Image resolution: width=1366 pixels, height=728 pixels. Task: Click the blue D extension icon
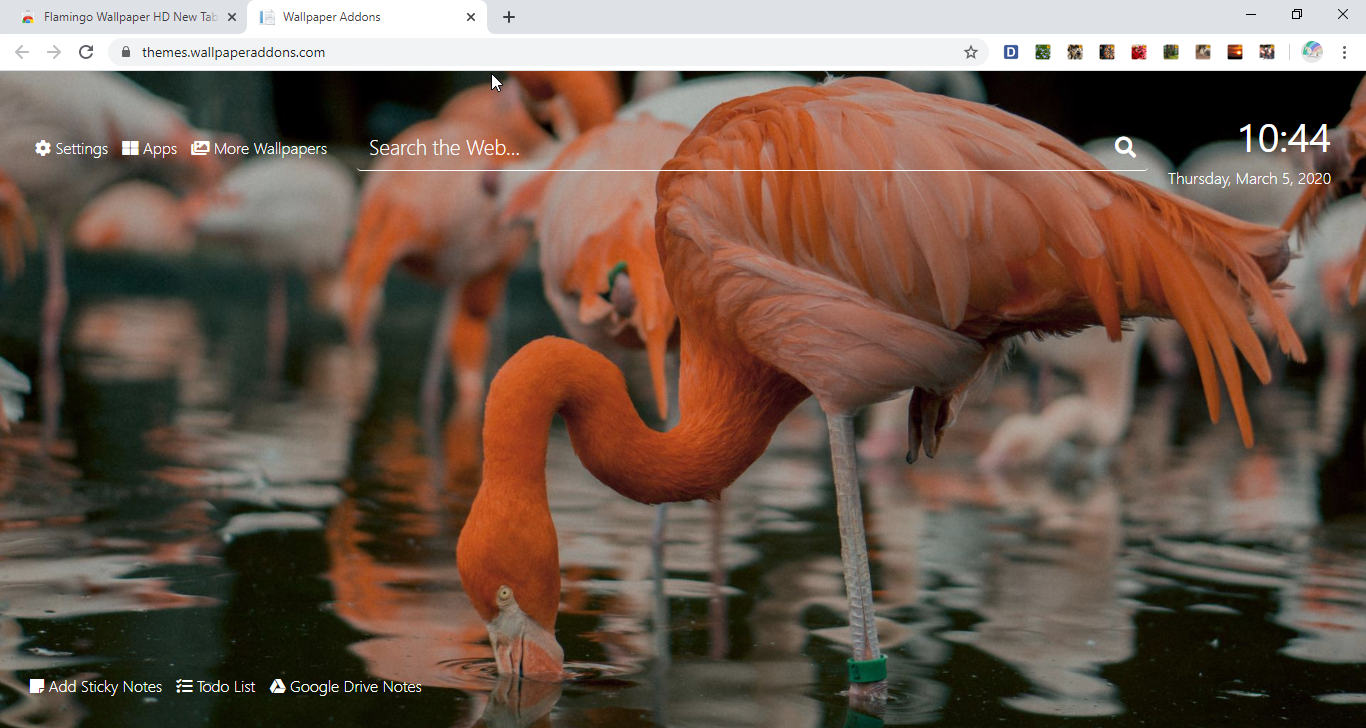pos(1011,52)
